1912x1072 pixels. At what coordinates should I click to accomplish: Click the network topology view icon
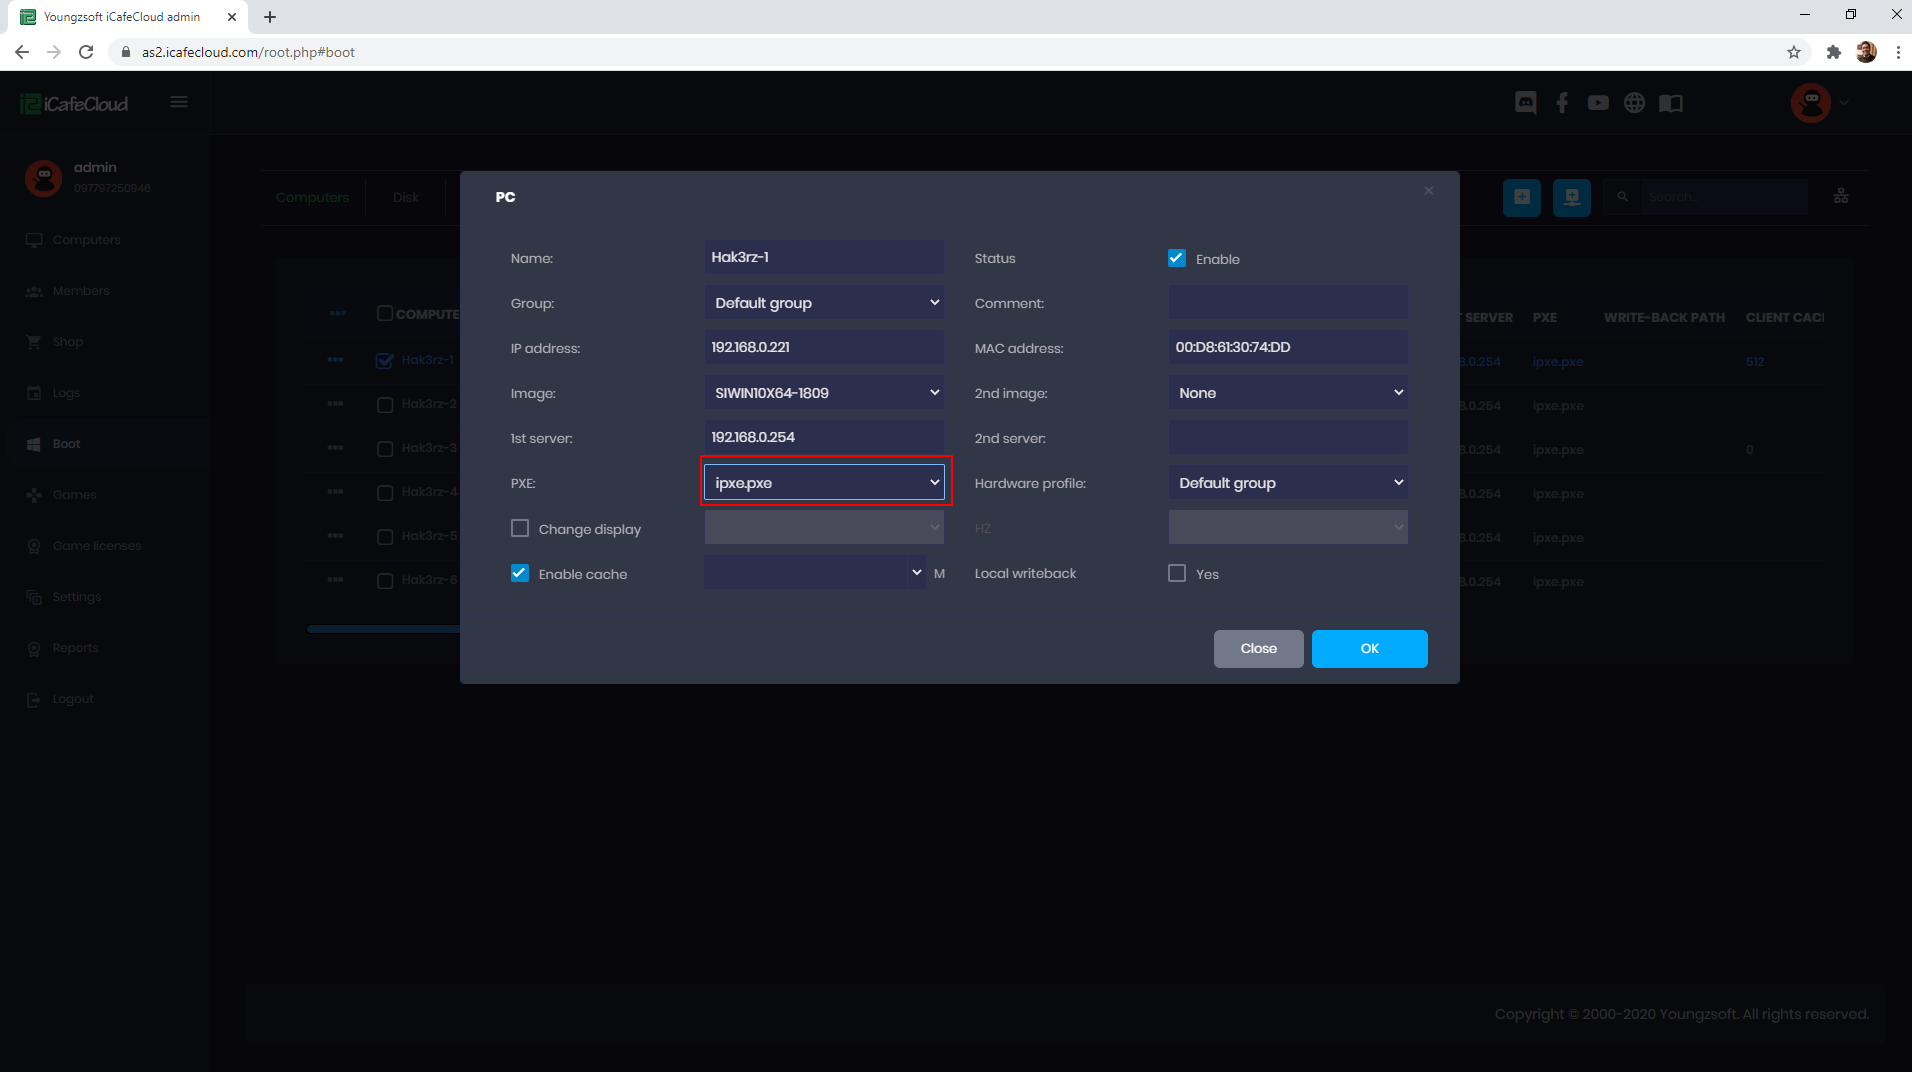pos(1841,196)
